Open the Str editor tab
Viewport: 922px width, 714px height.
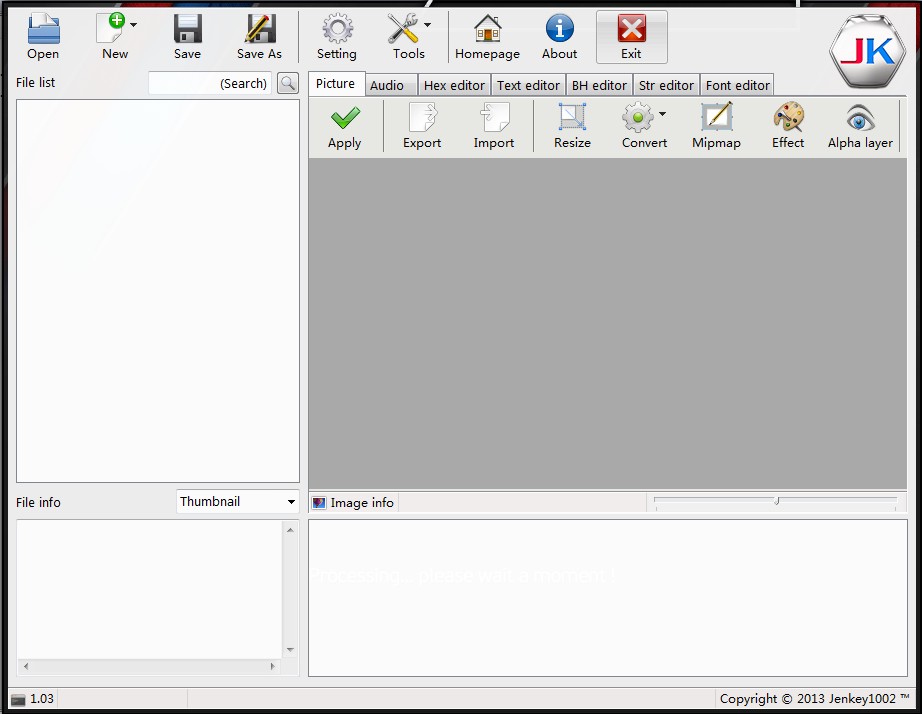coord(666,85)
